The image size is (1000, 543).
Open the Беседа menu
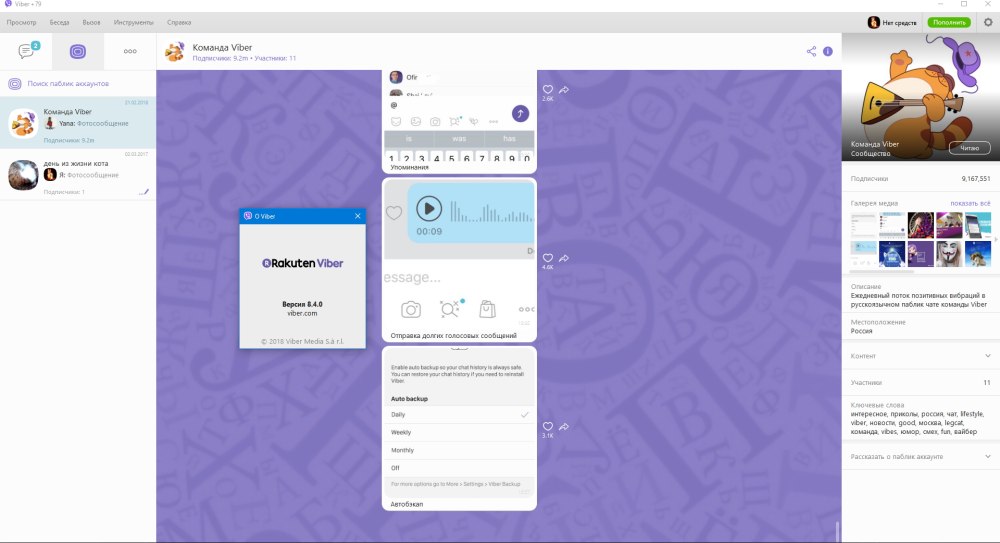click(x=59, y=22)
